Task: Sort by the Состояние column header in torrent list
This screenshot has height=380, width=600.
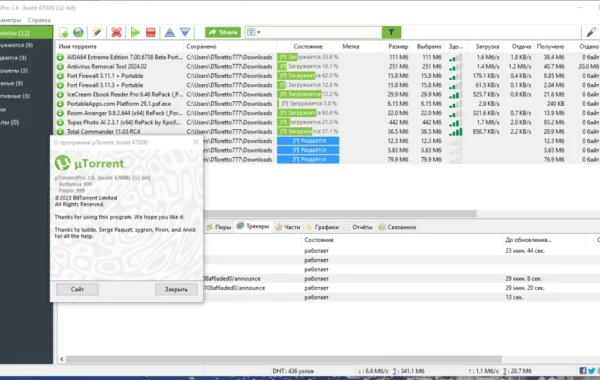Action: (308, 47)
